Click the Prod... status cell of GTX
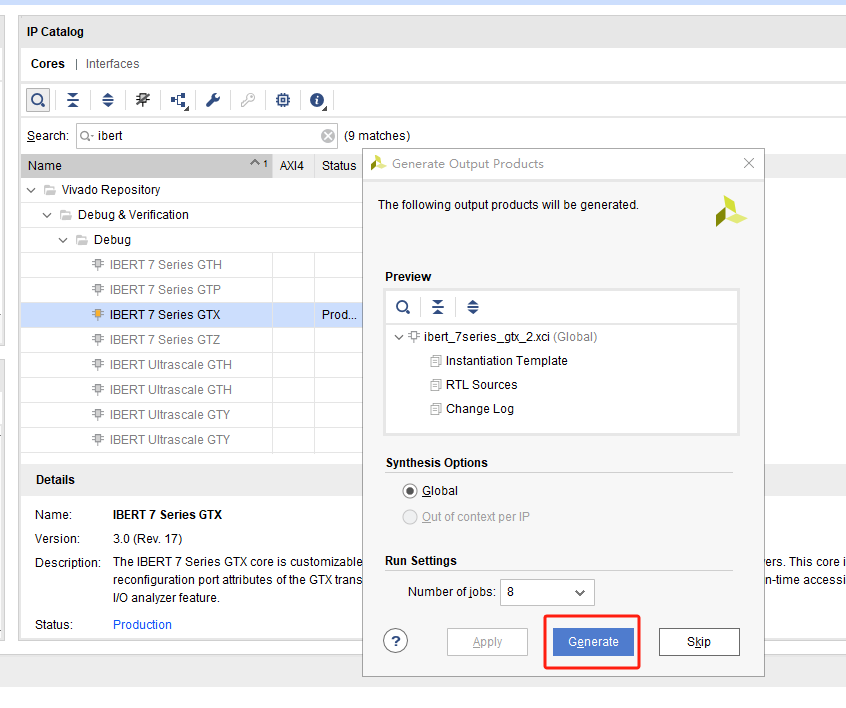The image size is (846, 708). (339, 315)
